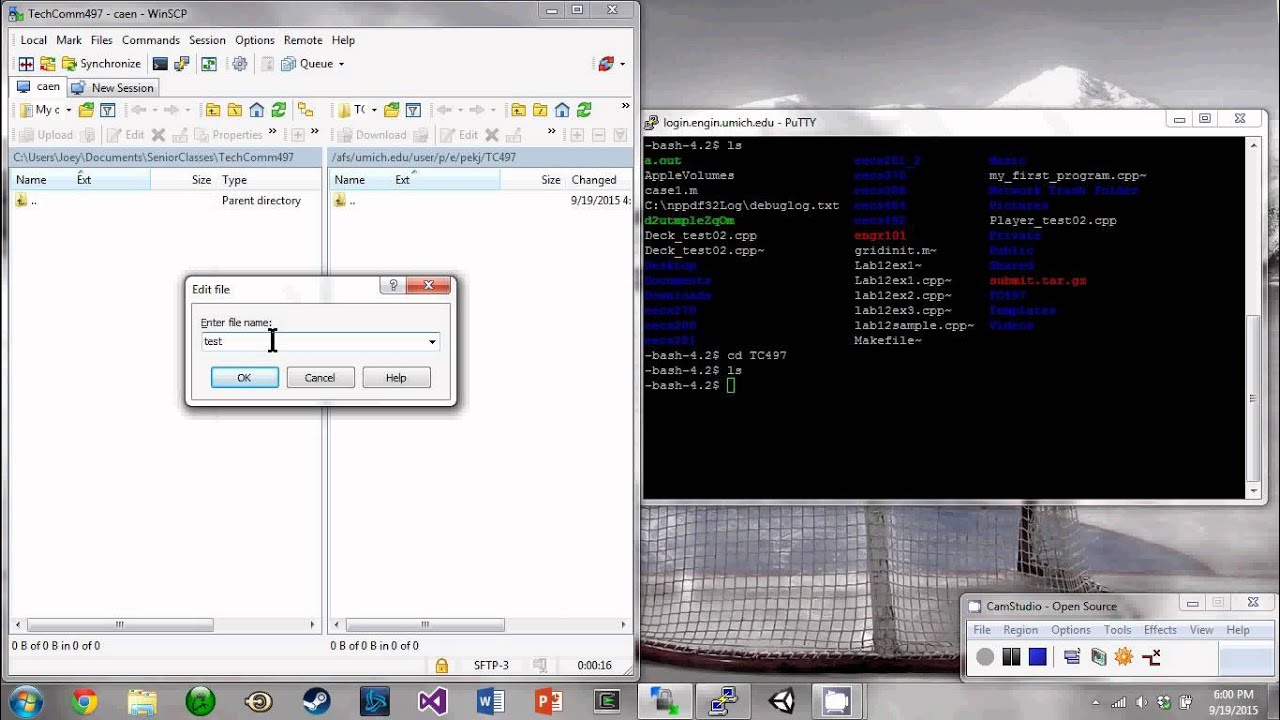Click the Upload button in local toolbar
The image size is (1280, 720).
46,135
